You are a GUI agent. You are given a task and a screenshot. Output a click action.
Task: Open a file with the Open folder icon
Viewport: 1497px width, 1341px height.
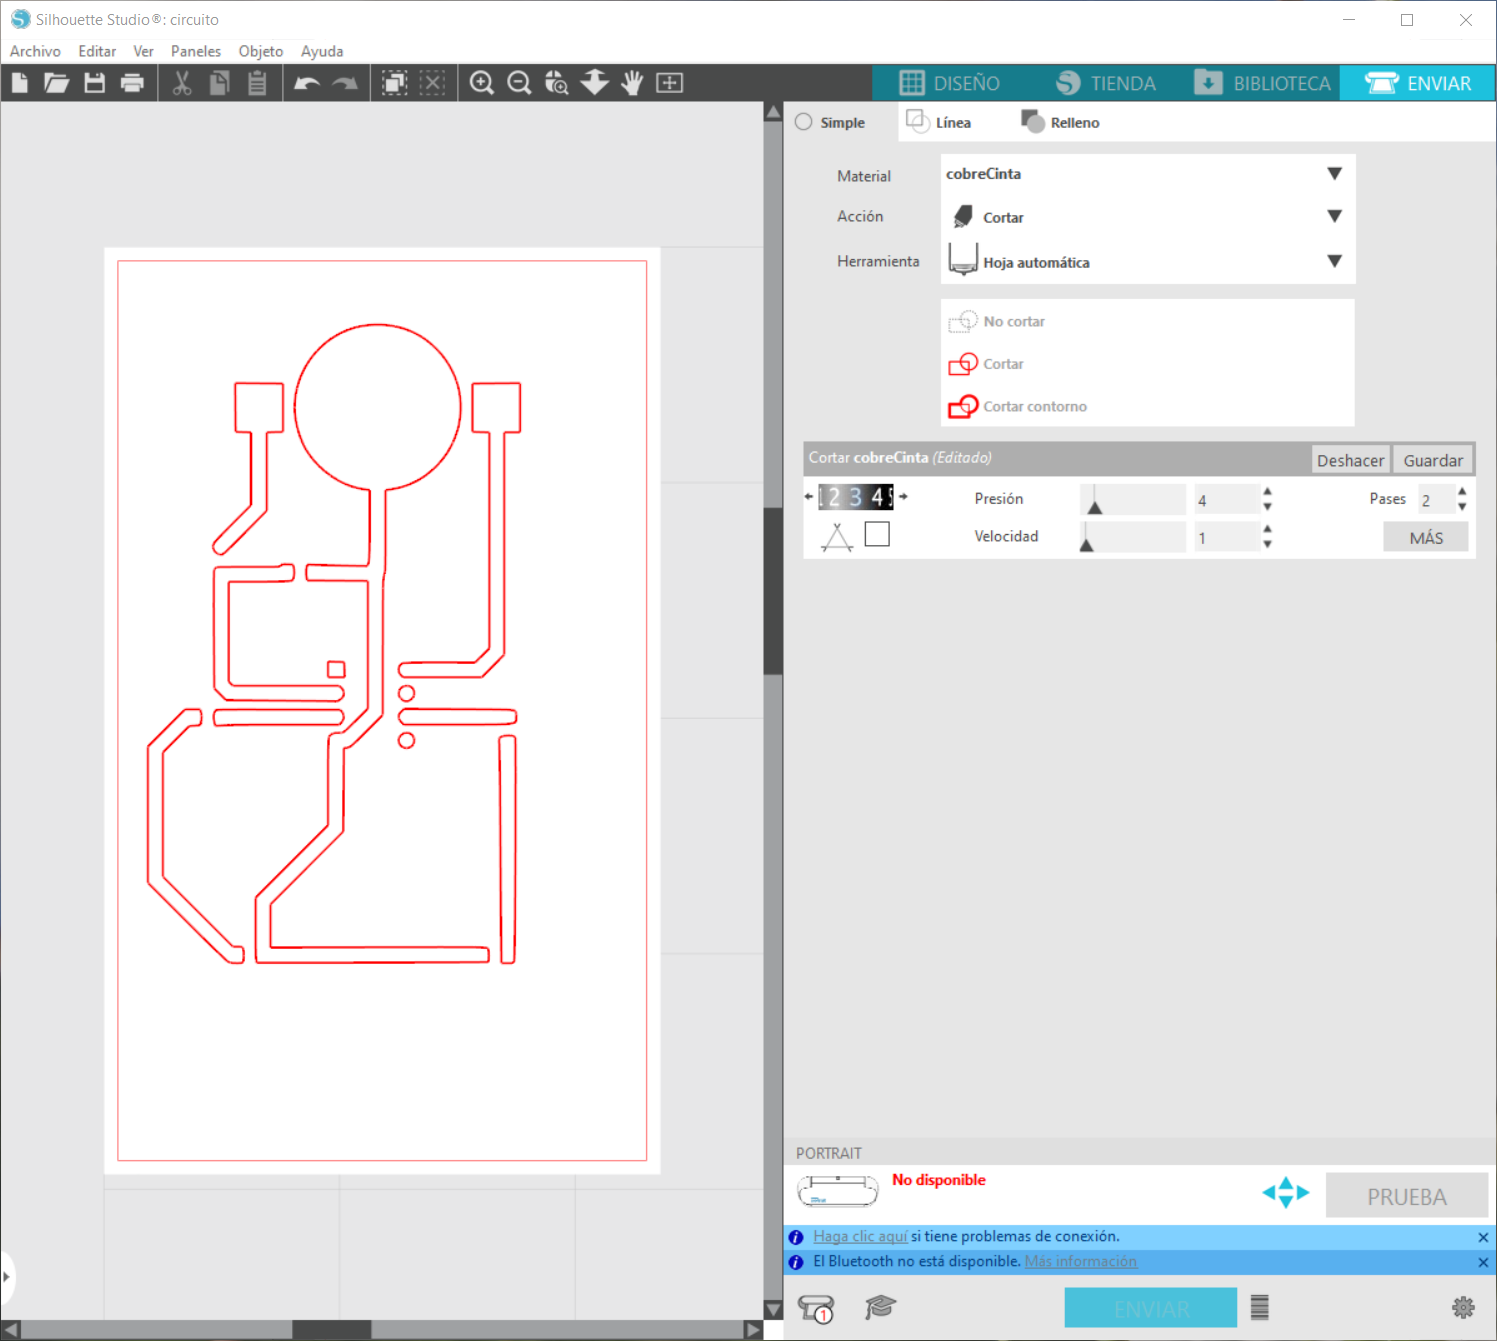57,83
